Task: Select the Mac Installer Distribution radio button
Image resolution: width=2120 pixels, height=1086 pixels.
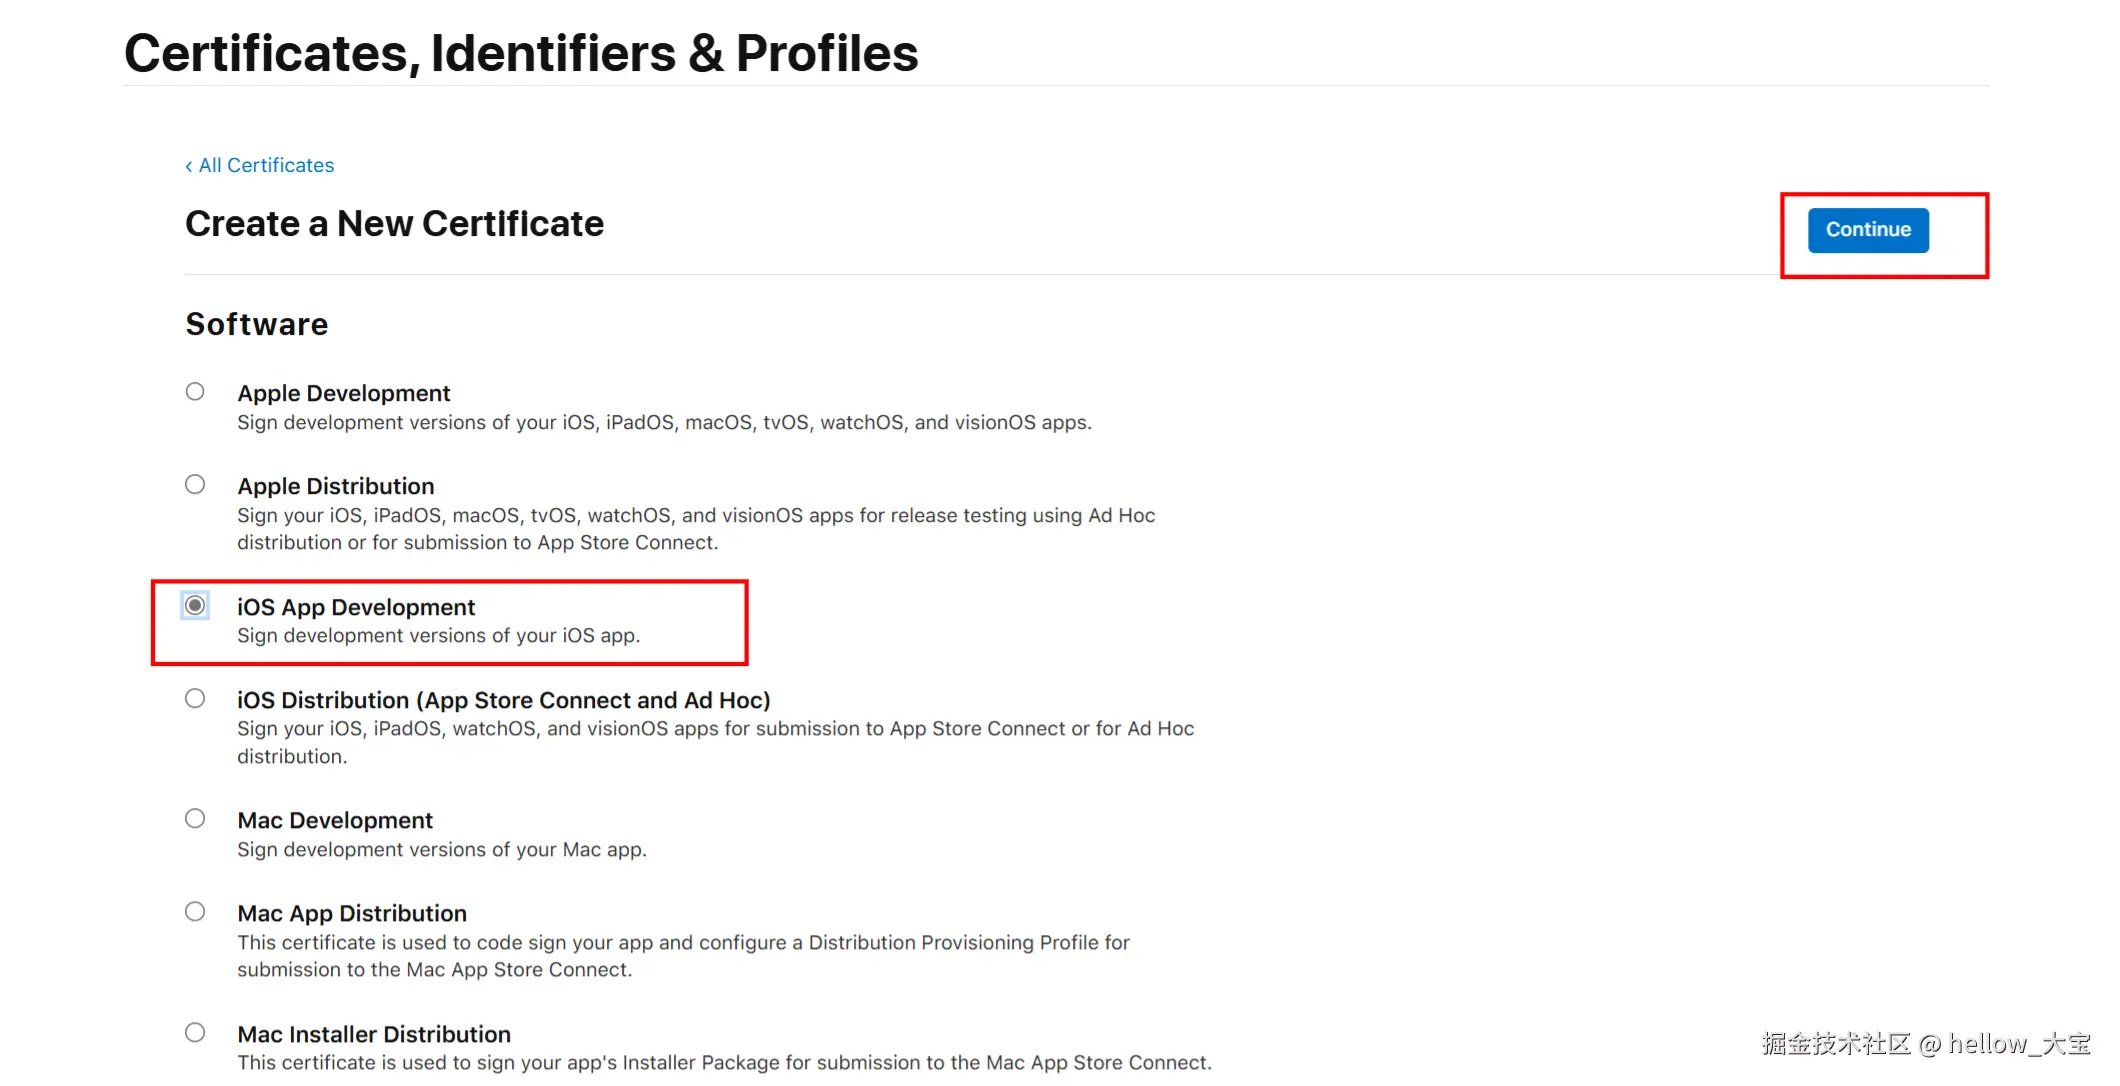Action: click(195, 1033)
